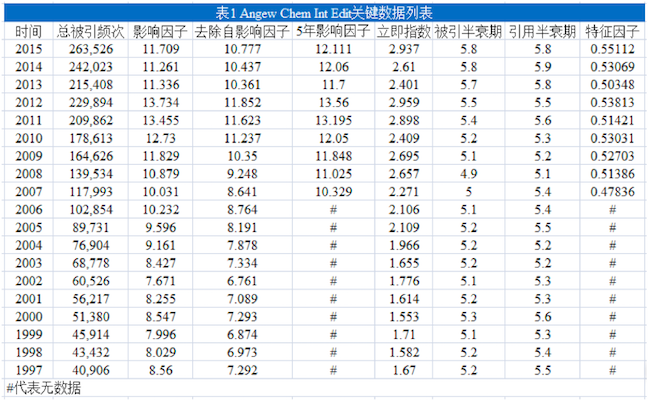Select the year cell 2004
This screenshot has height=401, width=650.
(29, 245)
